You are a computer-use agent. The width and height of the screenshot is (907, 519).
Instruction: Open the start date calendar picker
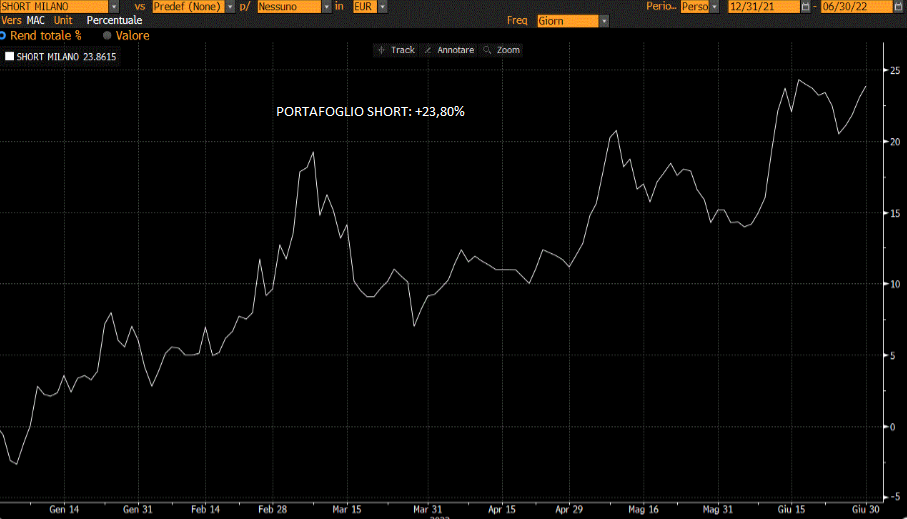pos(806,7)
